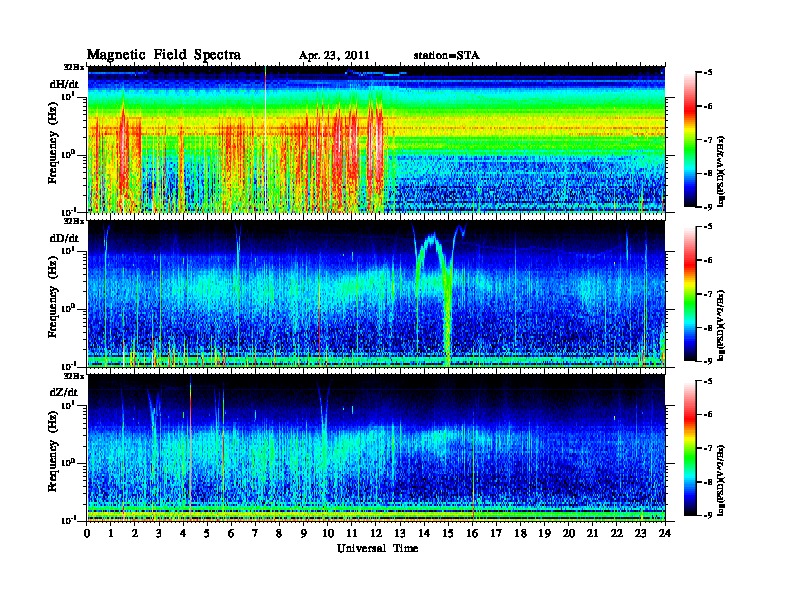Click hour '8' on the time axis
Image resolution: width=792 pixels, height=612 pixels.
[x=280, y=533]
